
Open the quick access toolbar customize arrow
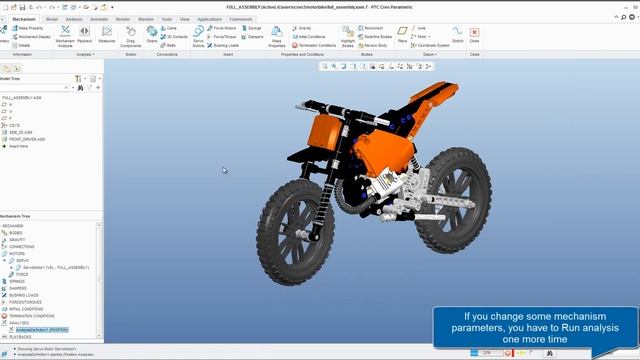pos(112,7)
